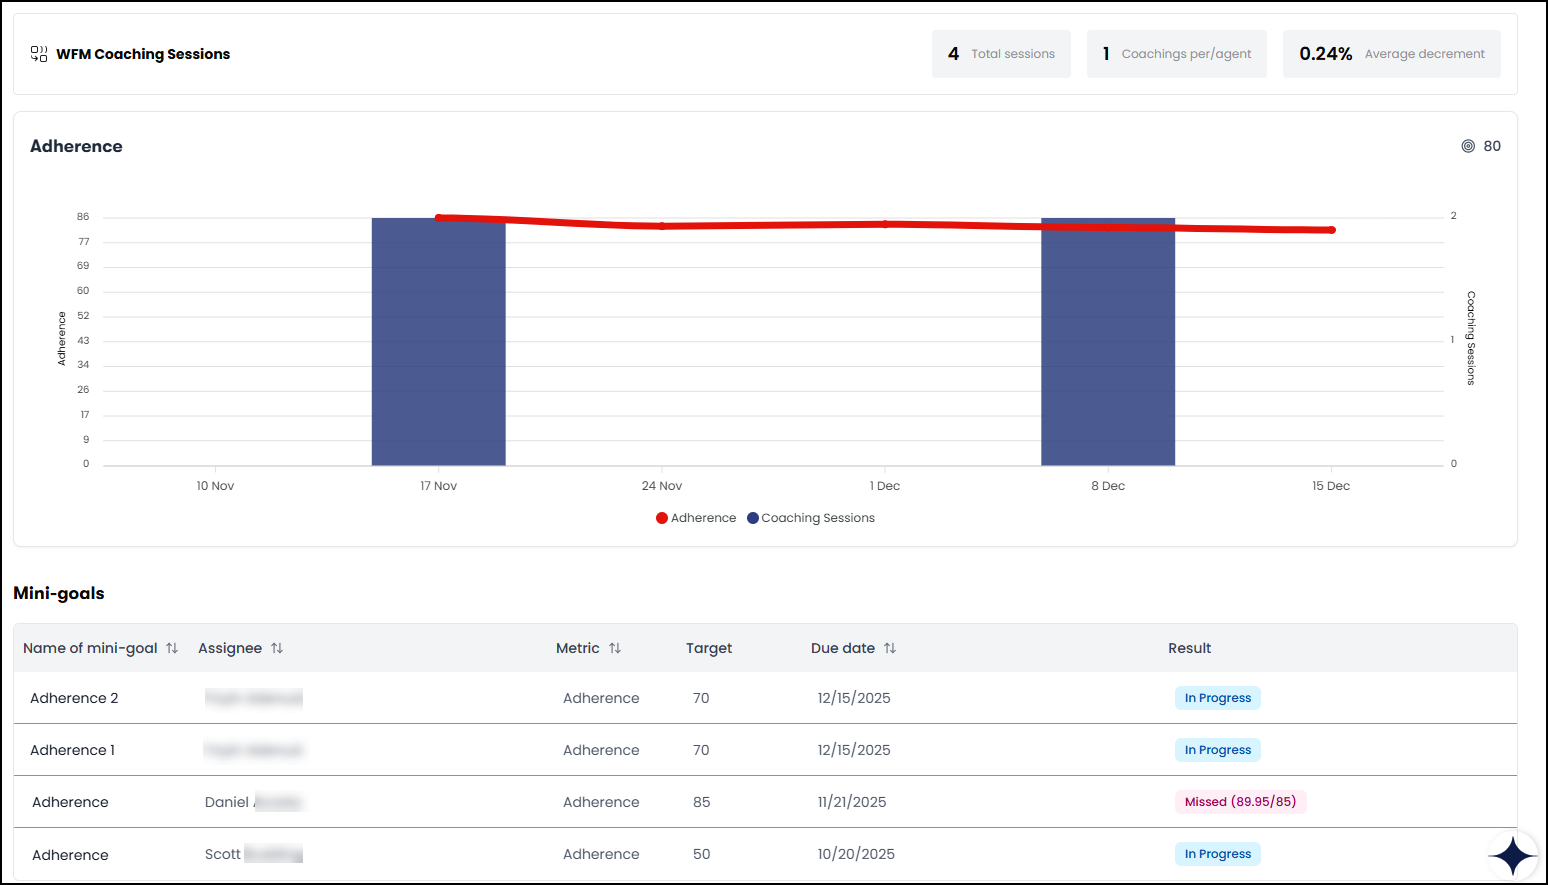
Task: Sort the Metric column using arrows icon
Action: pos(615,648)
